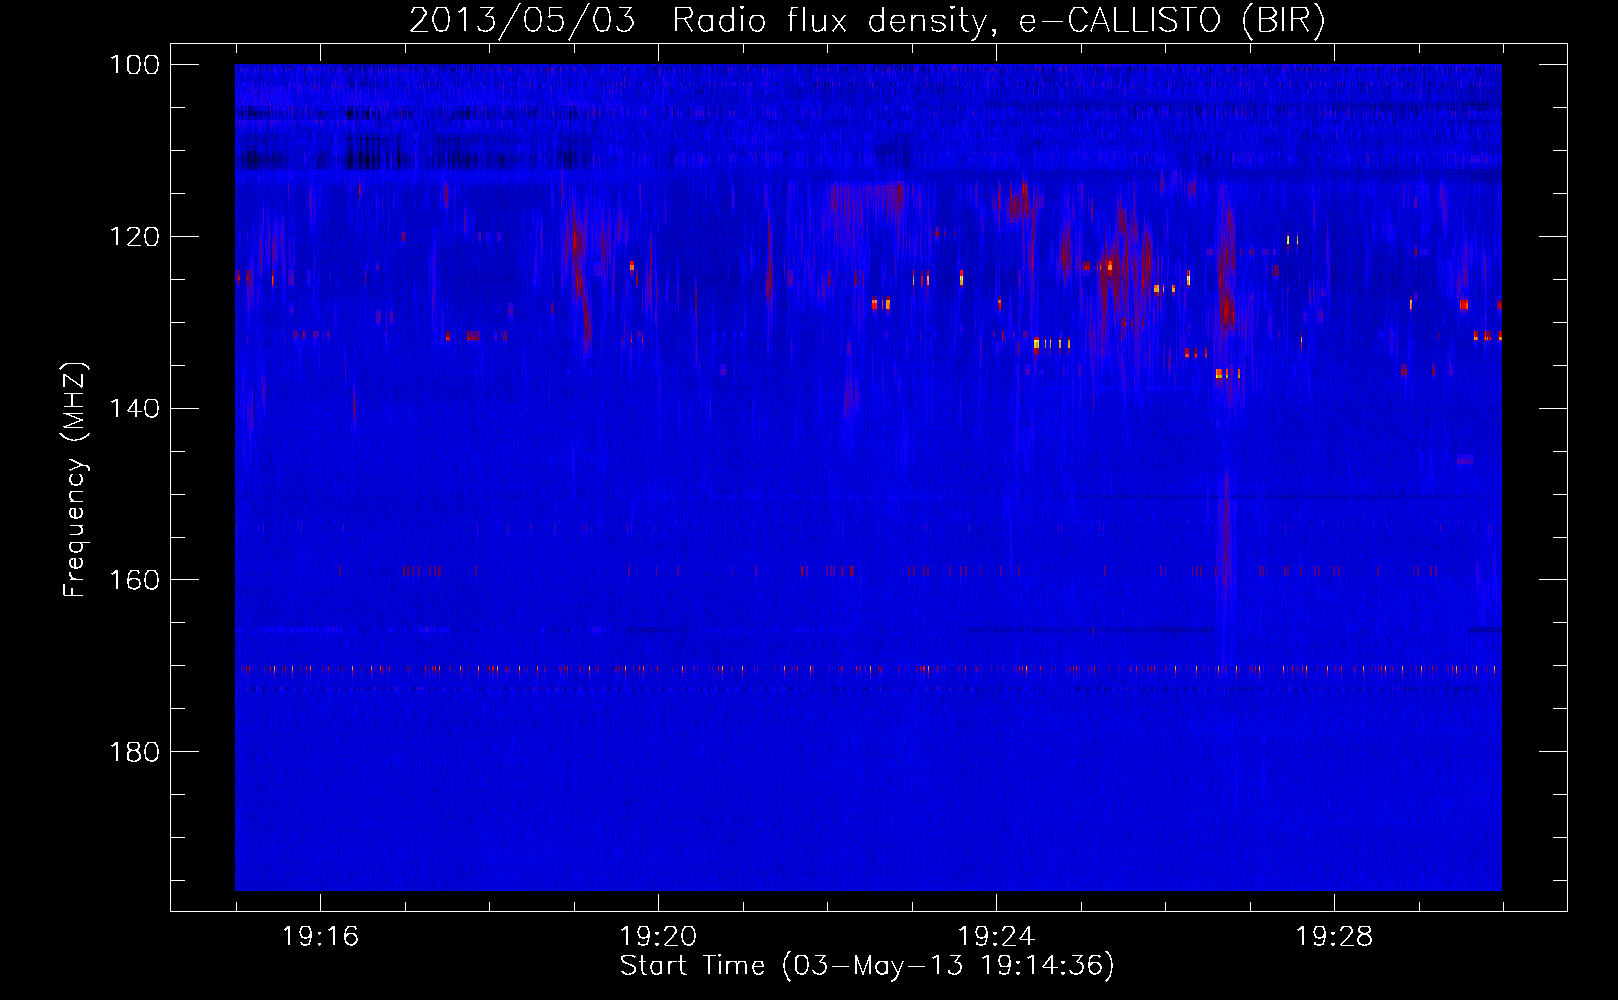The width and height of the screenshot is (1618, 1000).
Task: Click the 'Frequency (MHZ)' axis label
Action: tap(75, 480)
